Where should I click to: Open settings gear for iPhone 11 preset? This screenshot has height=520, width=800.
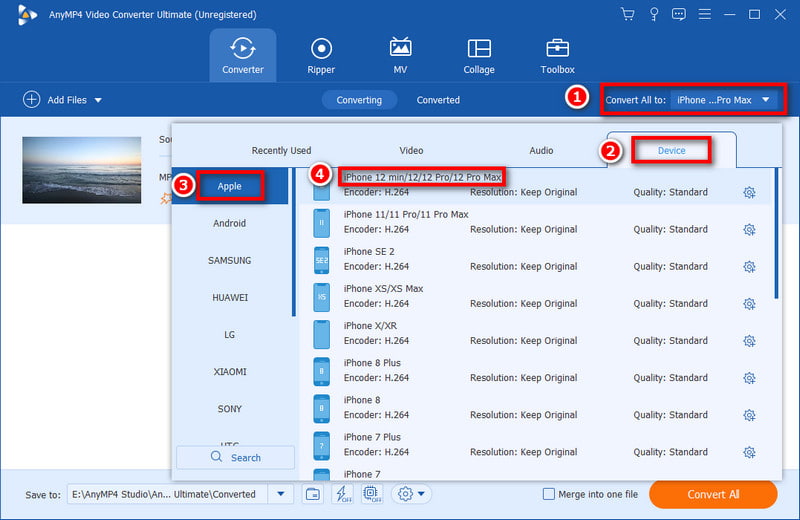[749, 230]
